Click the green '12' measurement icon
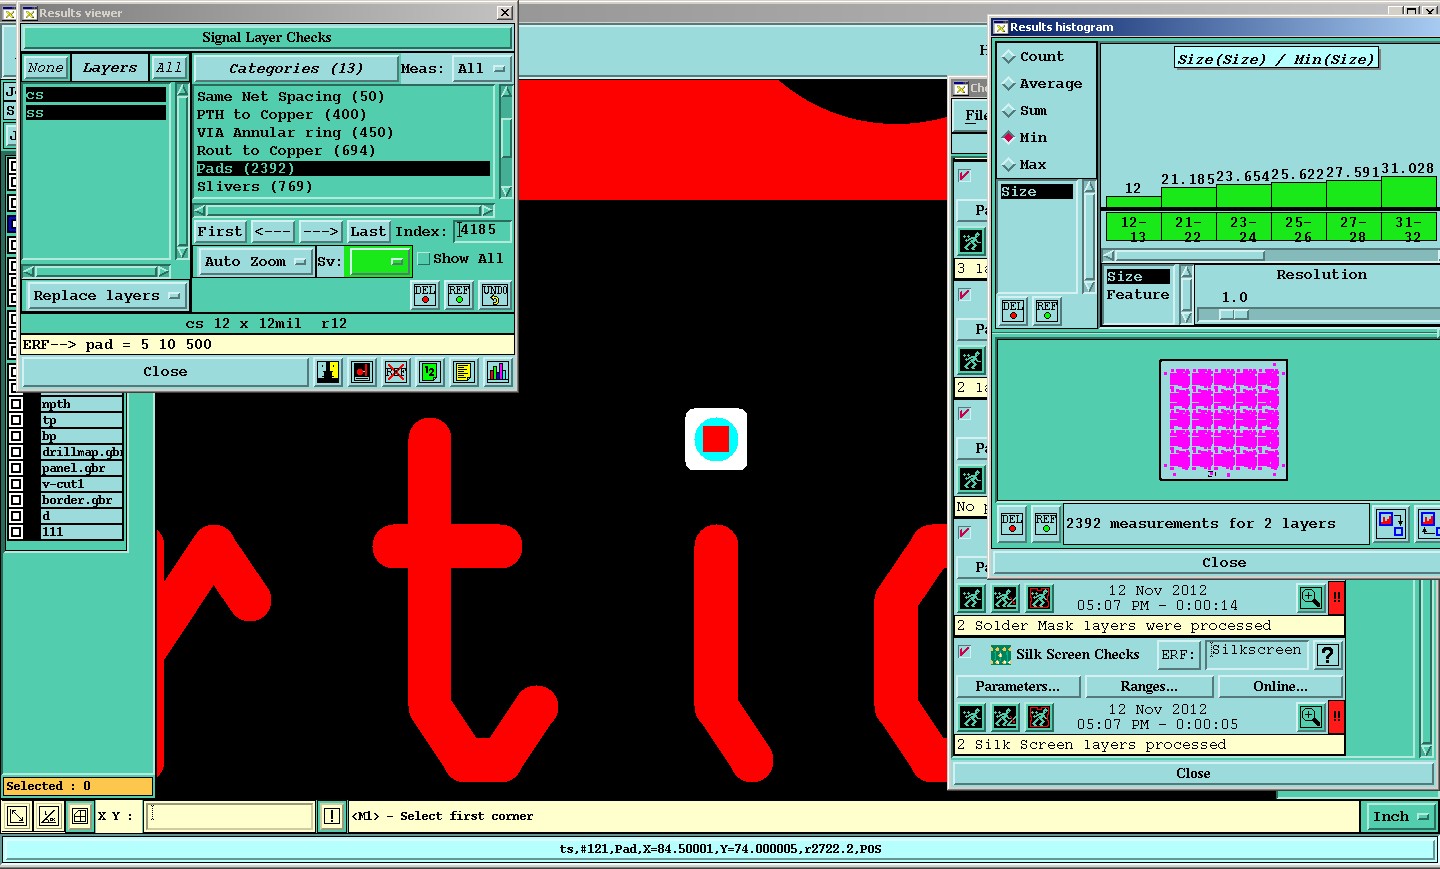Screen dimensions: 1440x869 coord(429,372)
